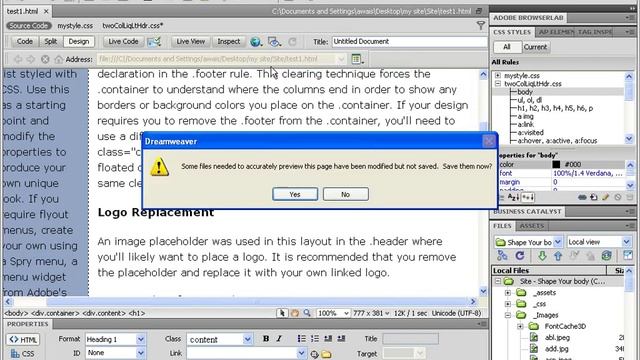This screenshot has height=360, width=640.
Task: Expand the FontCache3D folder
Action: click(520, 327)
